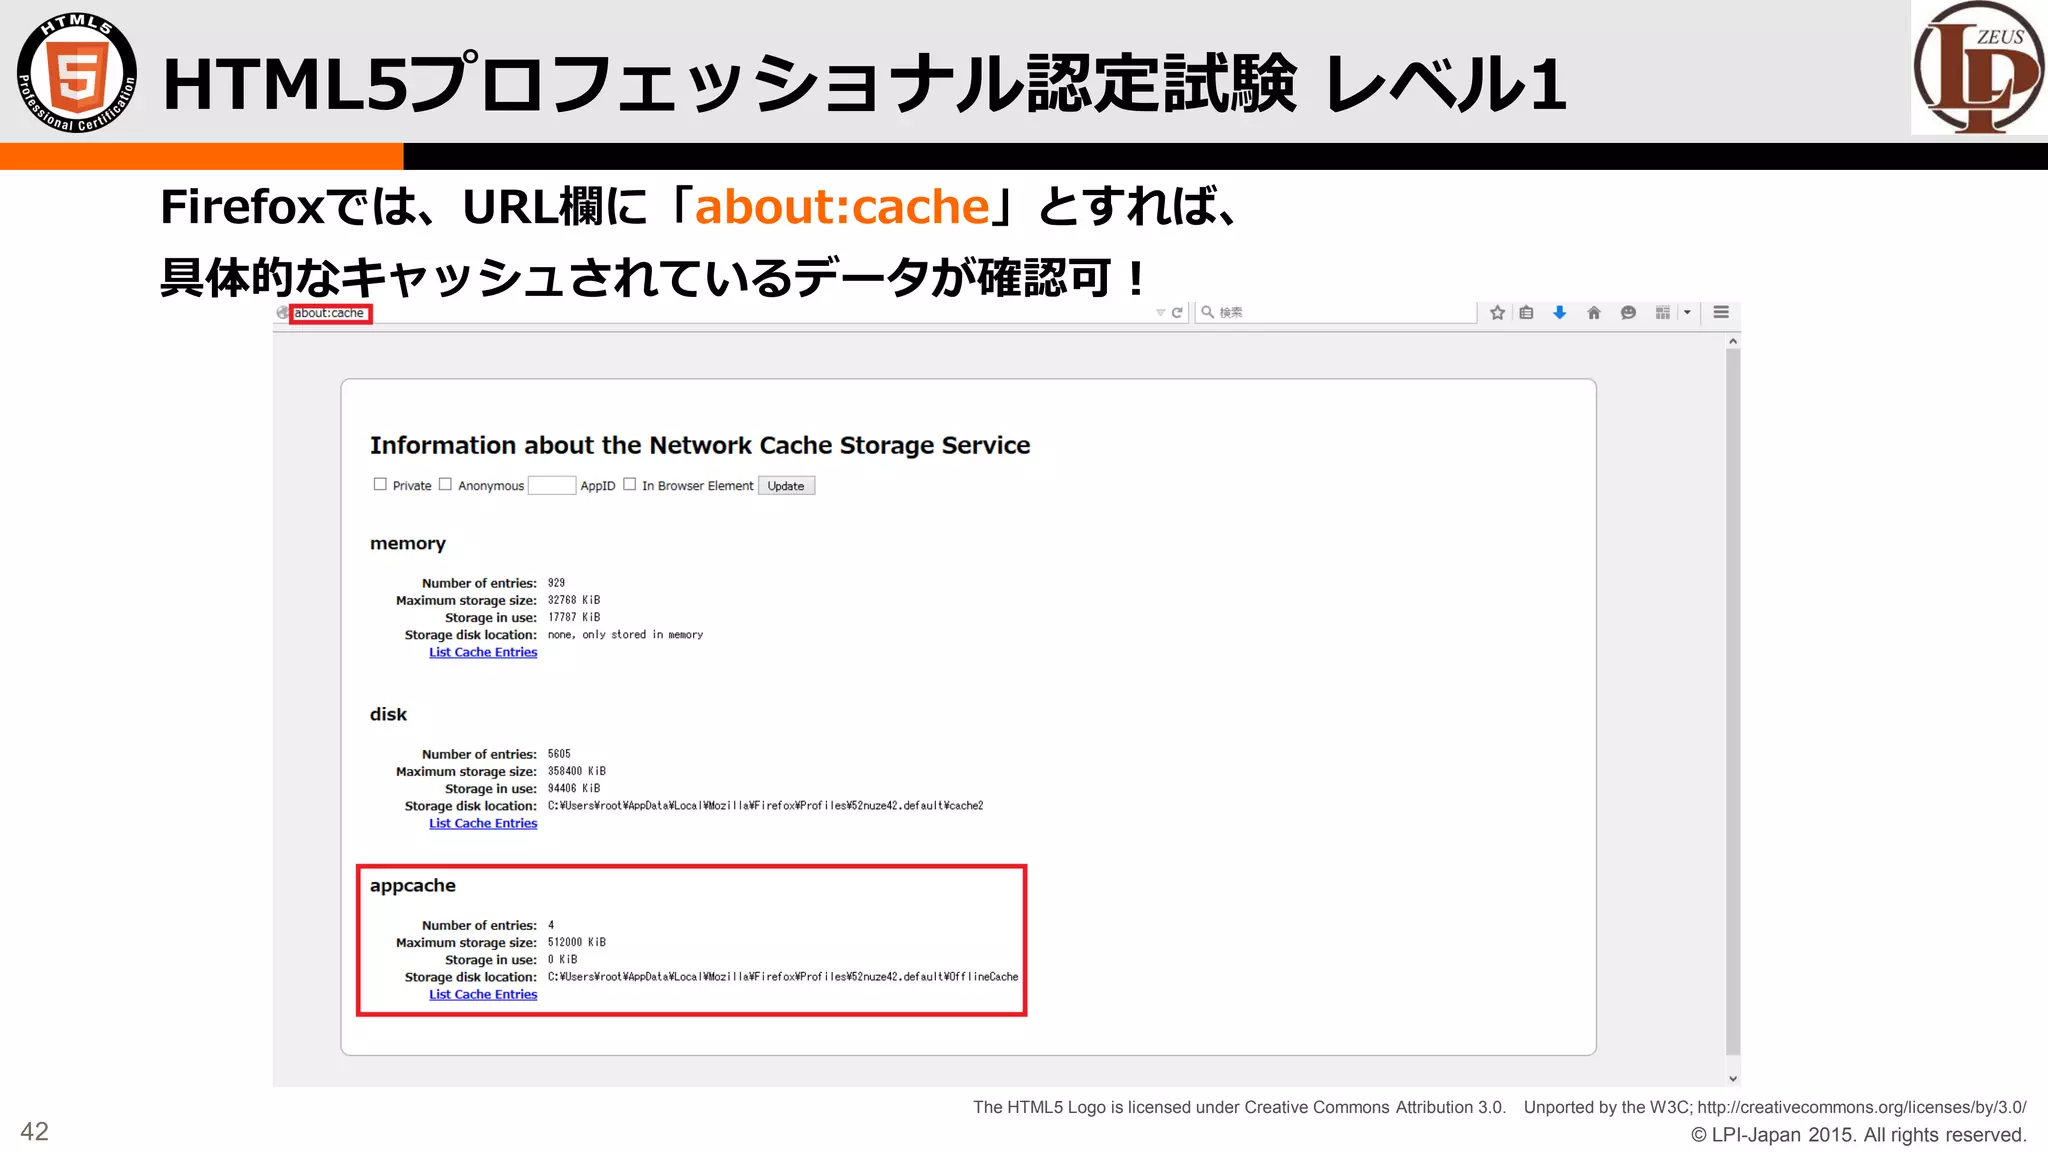
Task: Click the 'appcache' section heading
Action: pos(413,886)
